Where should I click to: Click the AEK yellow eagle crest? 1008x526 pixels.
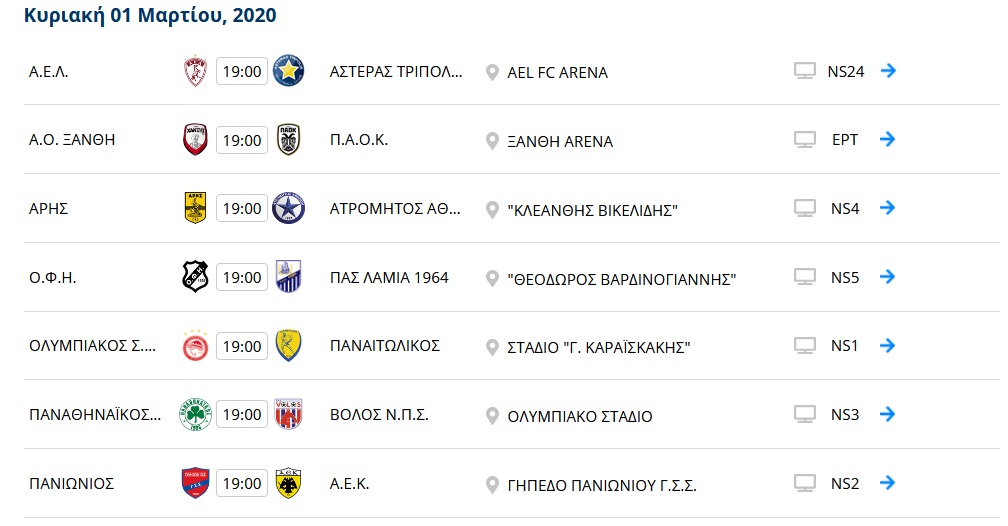289,483
